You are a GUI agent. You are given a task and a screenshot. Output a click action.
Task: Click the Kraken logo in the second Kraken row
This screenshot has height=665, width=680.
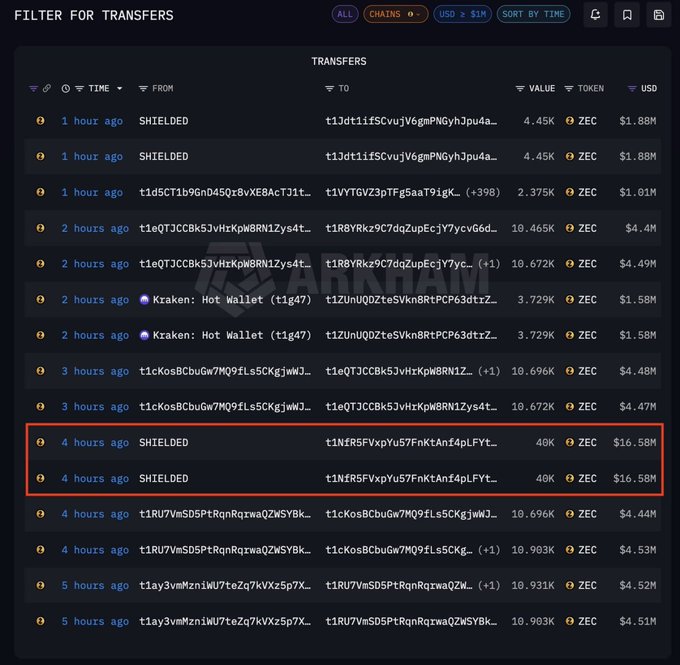coord(144,335)
